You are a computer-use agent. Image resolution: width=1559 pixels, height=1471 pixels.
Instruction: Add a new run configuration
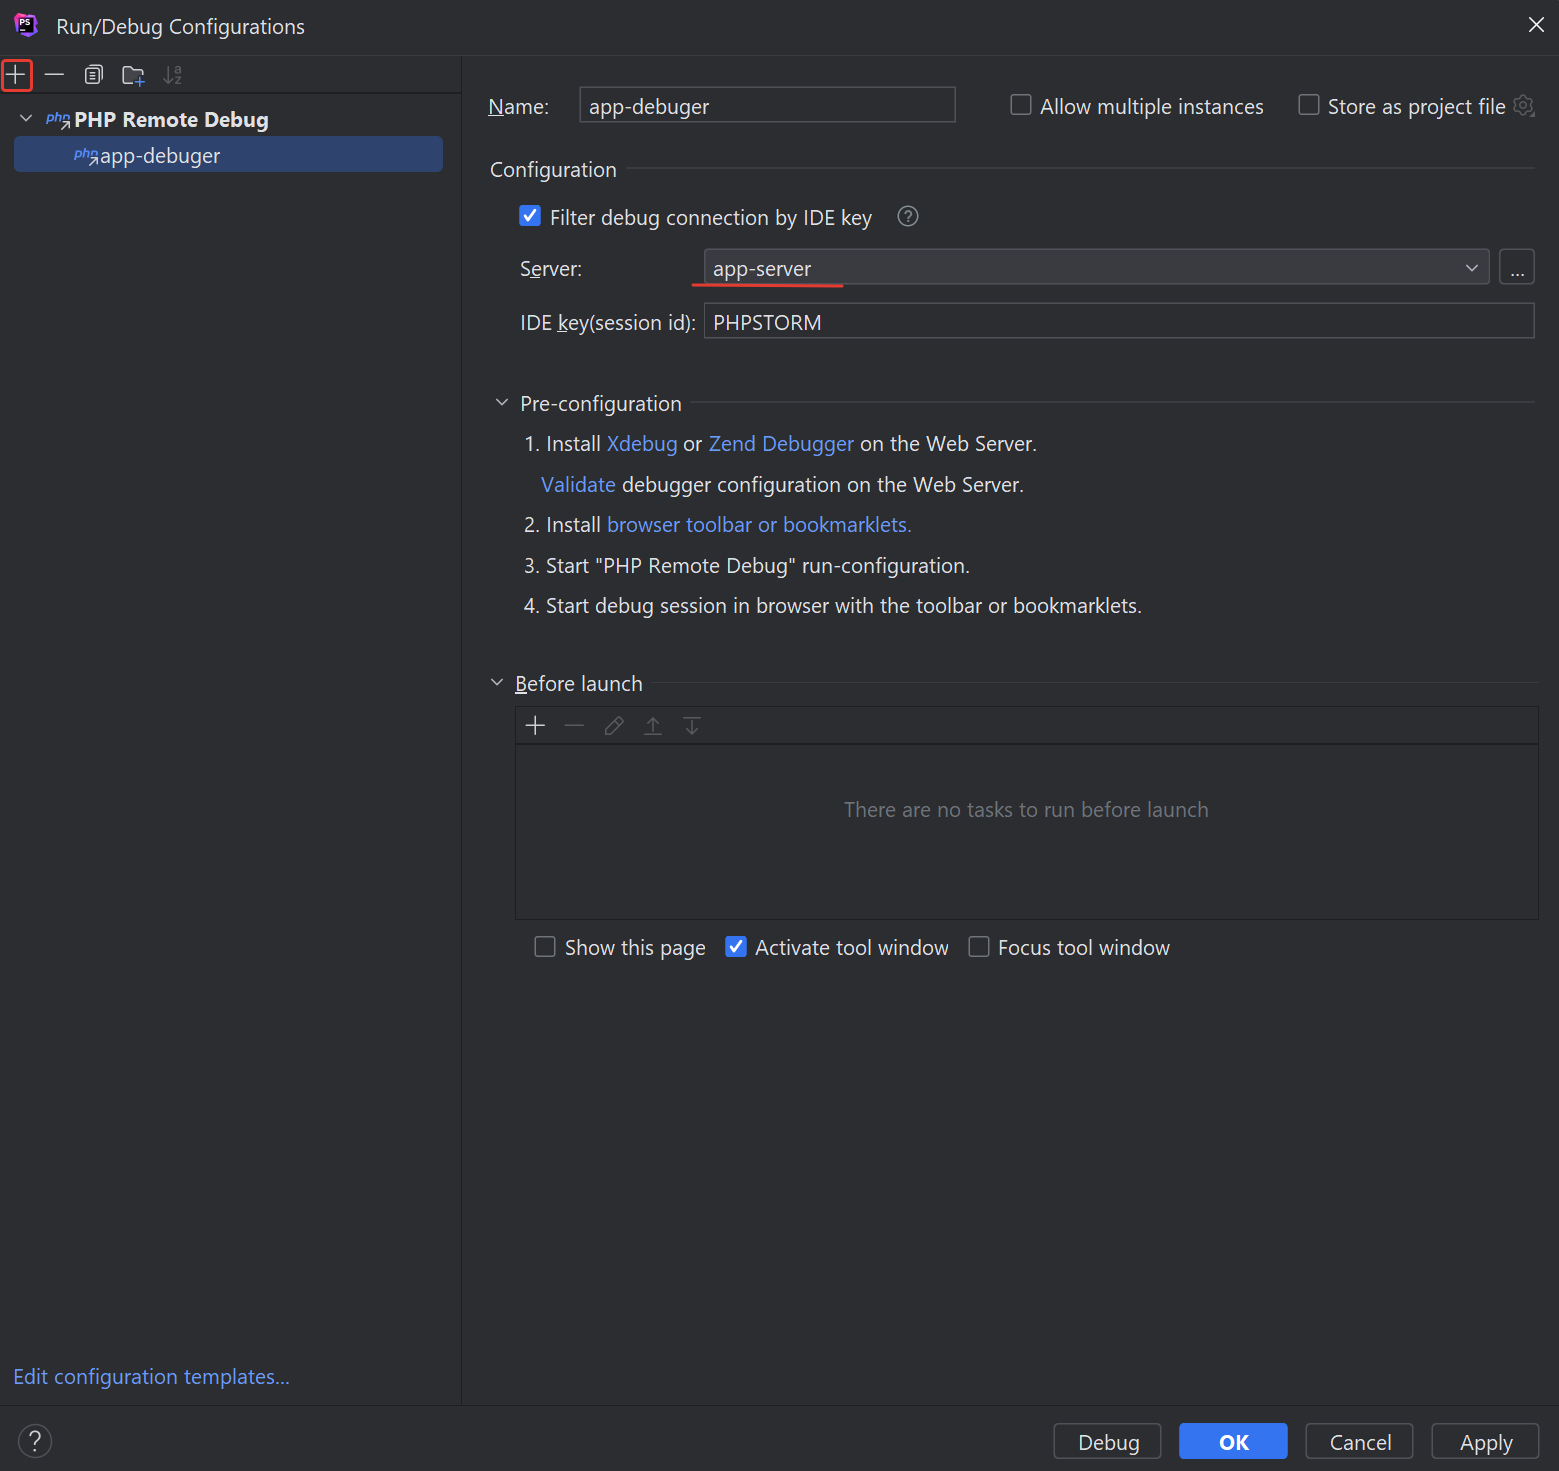[x=17, y=75]
